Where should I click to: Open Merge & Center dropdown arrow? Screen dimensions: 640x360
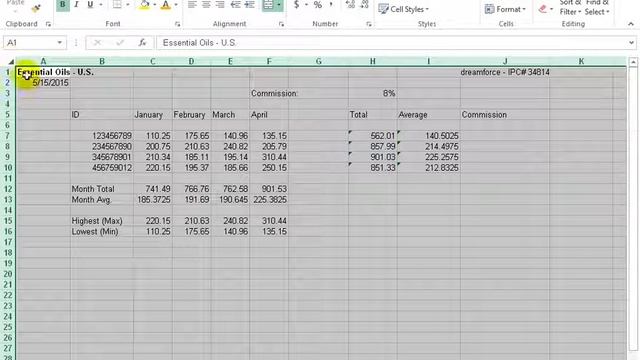279,4
